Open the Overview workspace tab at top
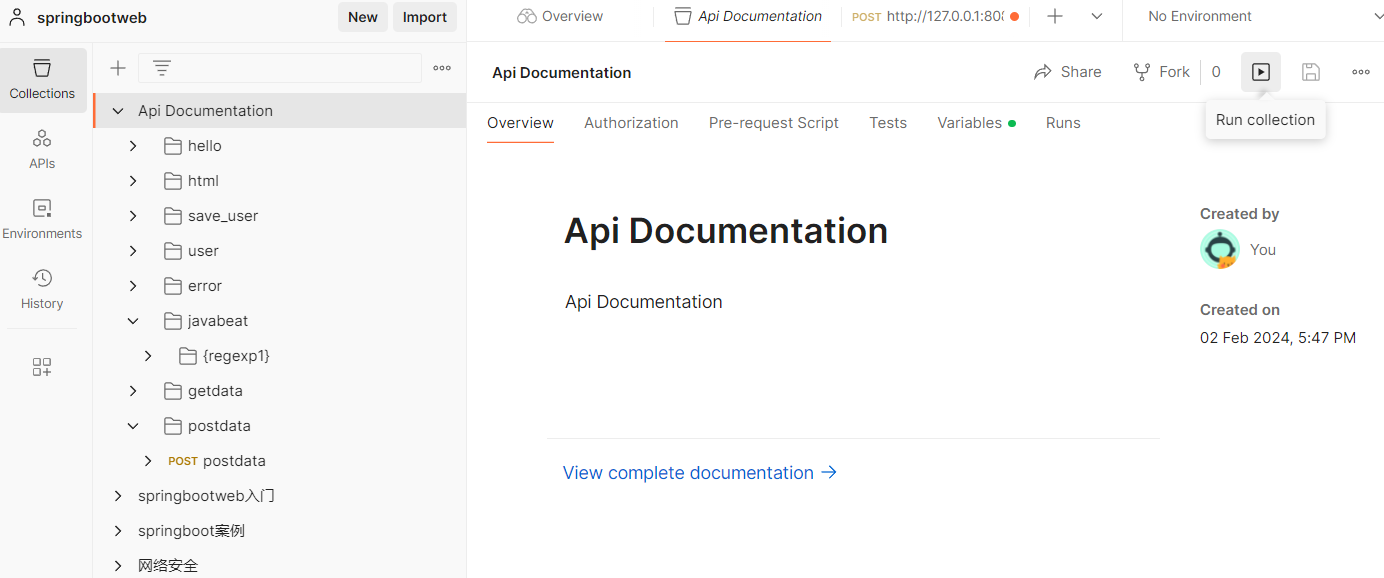Image resolution: width=1384 pixels, height=578 pixels. [x=560, y=16]
